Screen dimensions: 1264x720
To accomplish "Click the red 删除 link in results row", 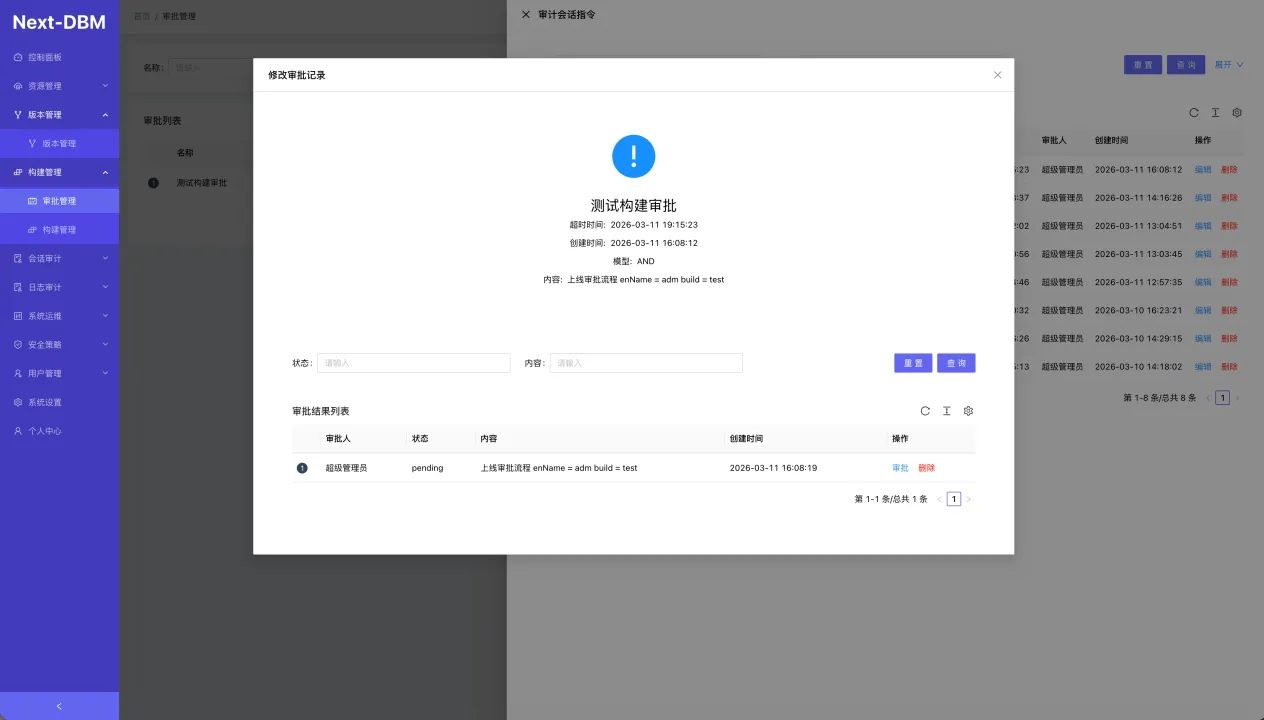I will tap(927, 468).
